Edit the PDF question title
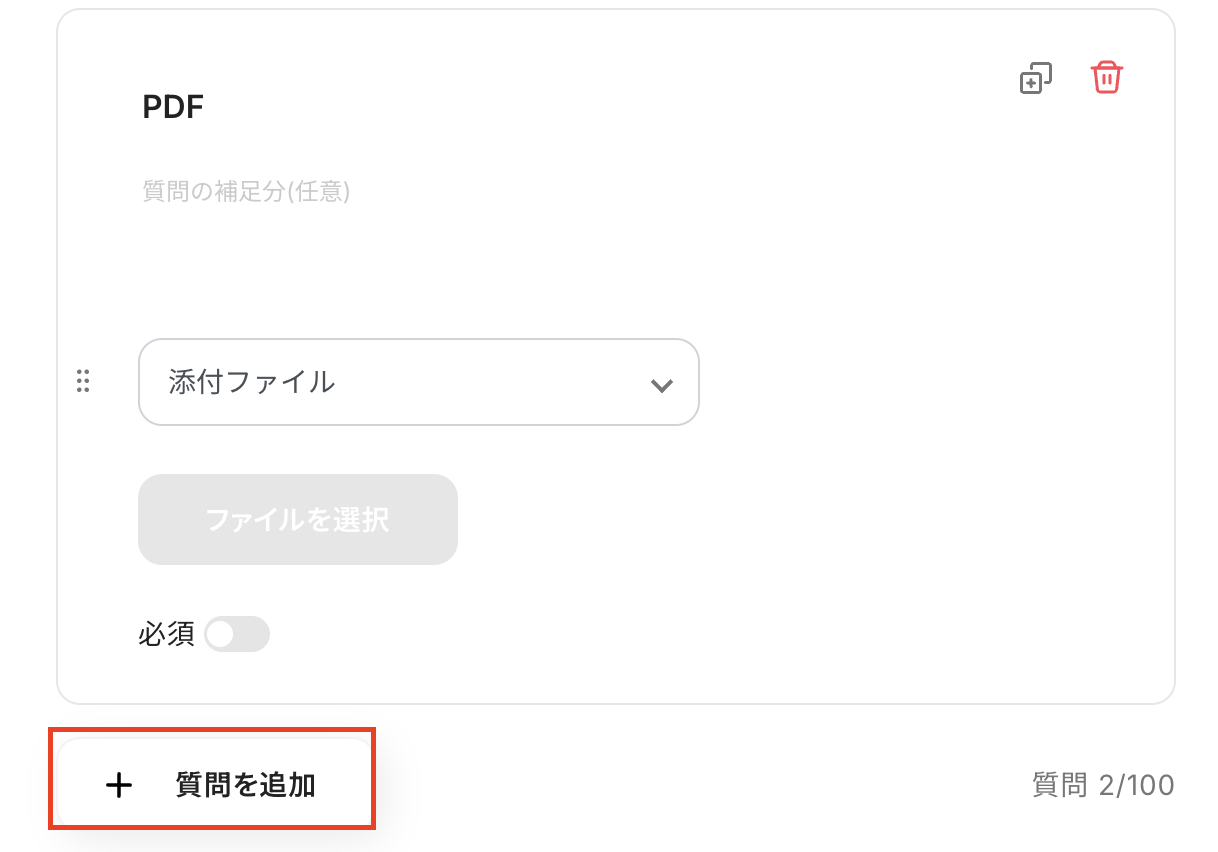The width and height of the screenshot is (1218, 852). pyautogui.click(x=173, y=107)
